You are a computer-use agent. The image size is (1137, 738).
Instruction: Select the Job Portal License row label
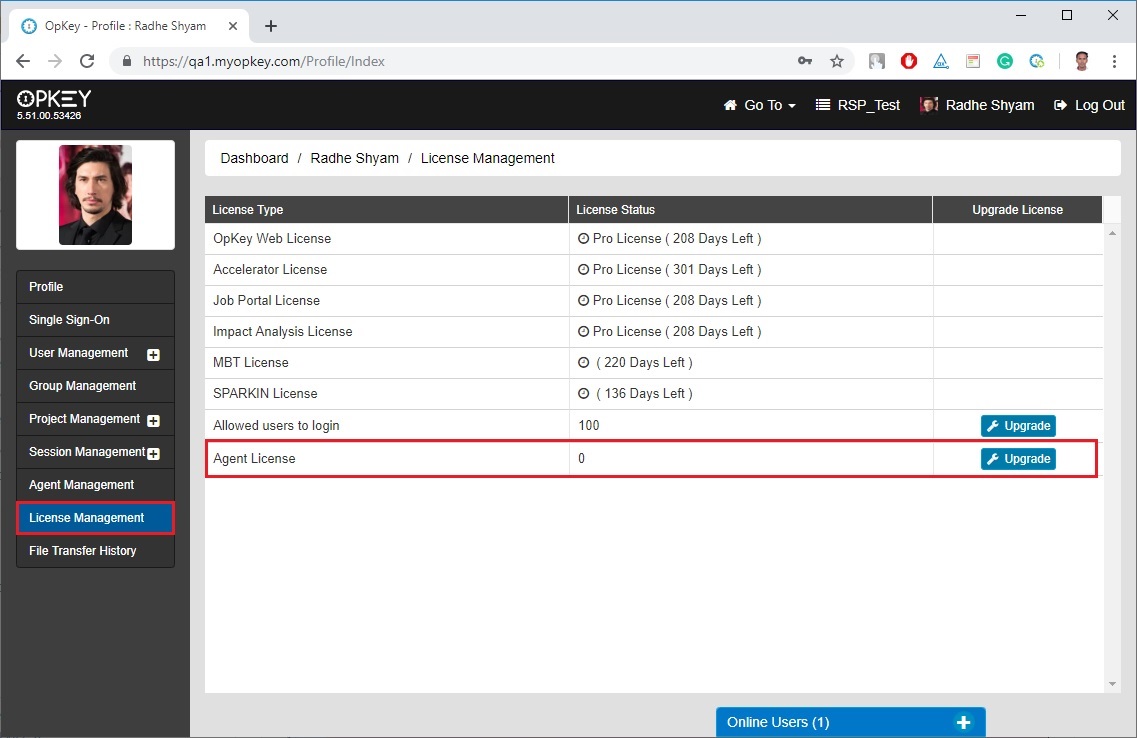coord(266,300)
